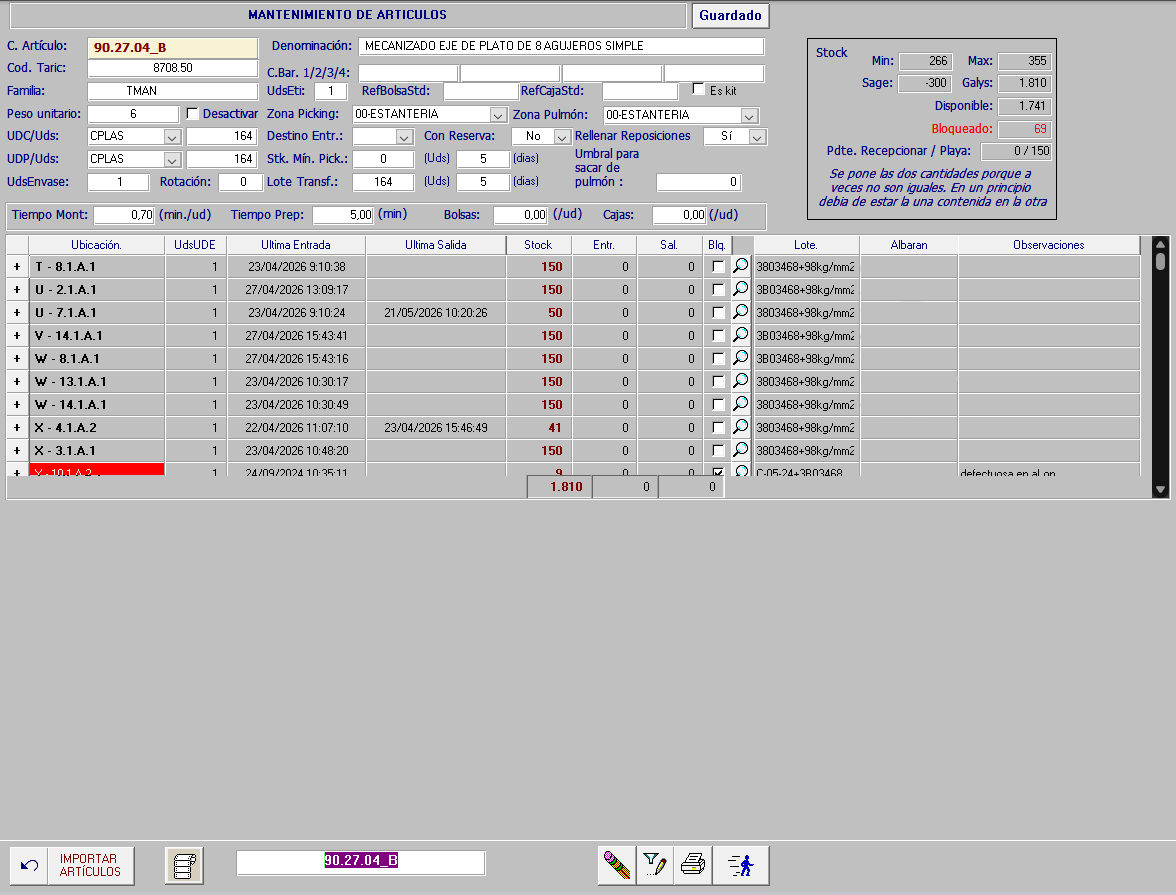
Task: Click the Guardado button
Action: [x=730, y=16]
